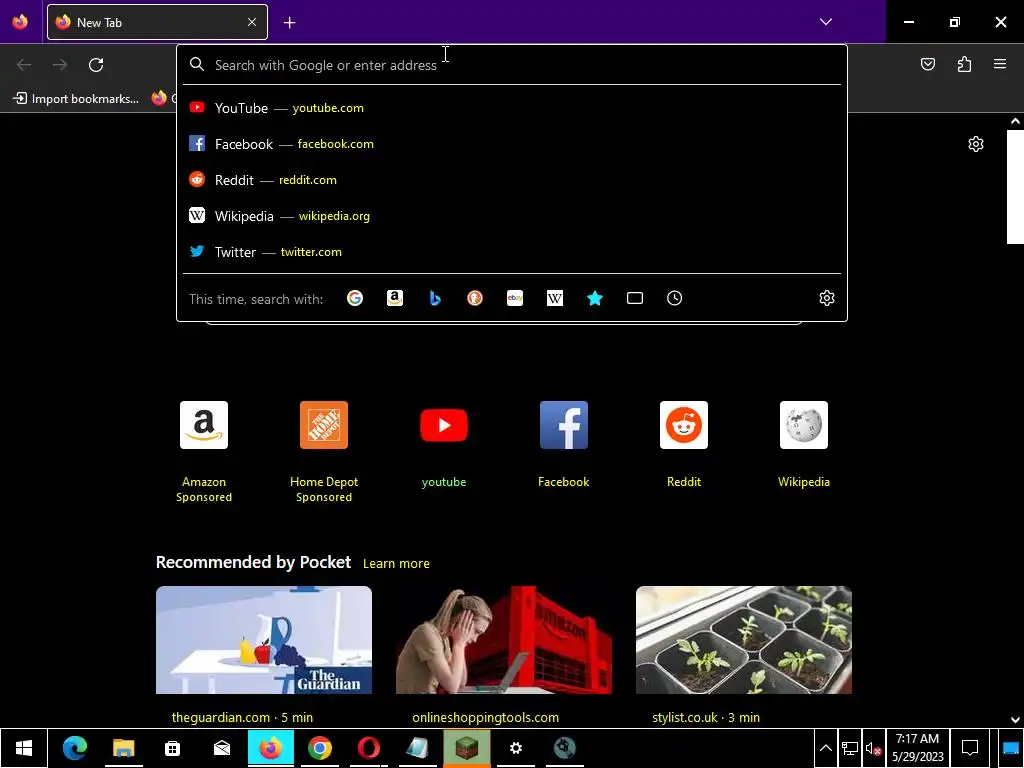Open File Explorer from taskbar

(123, 748)
